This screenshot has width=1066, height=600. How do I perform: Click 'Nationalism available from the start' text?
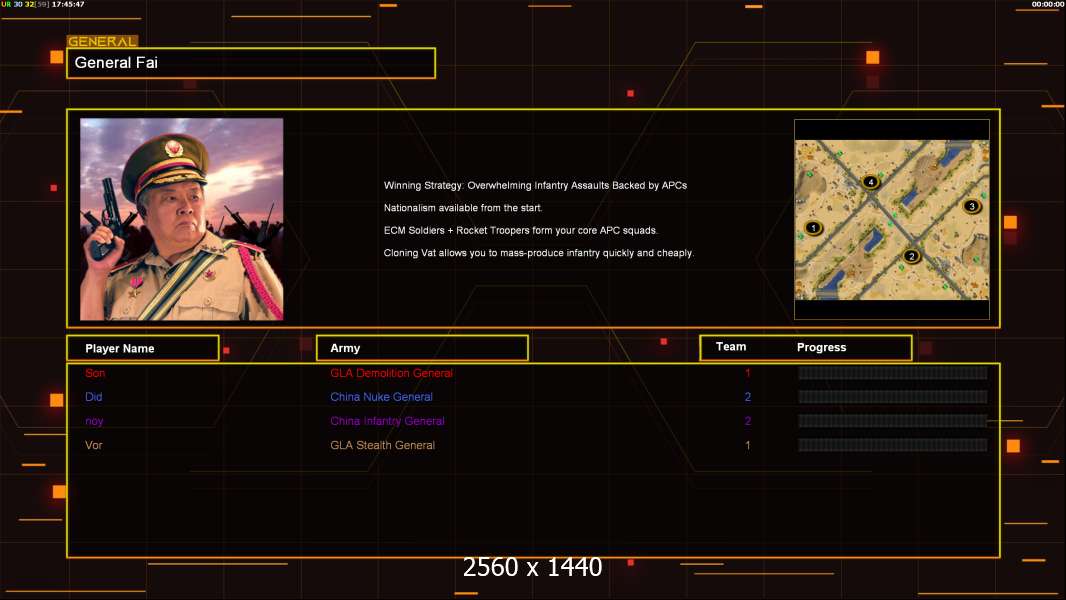coord(463,208)
